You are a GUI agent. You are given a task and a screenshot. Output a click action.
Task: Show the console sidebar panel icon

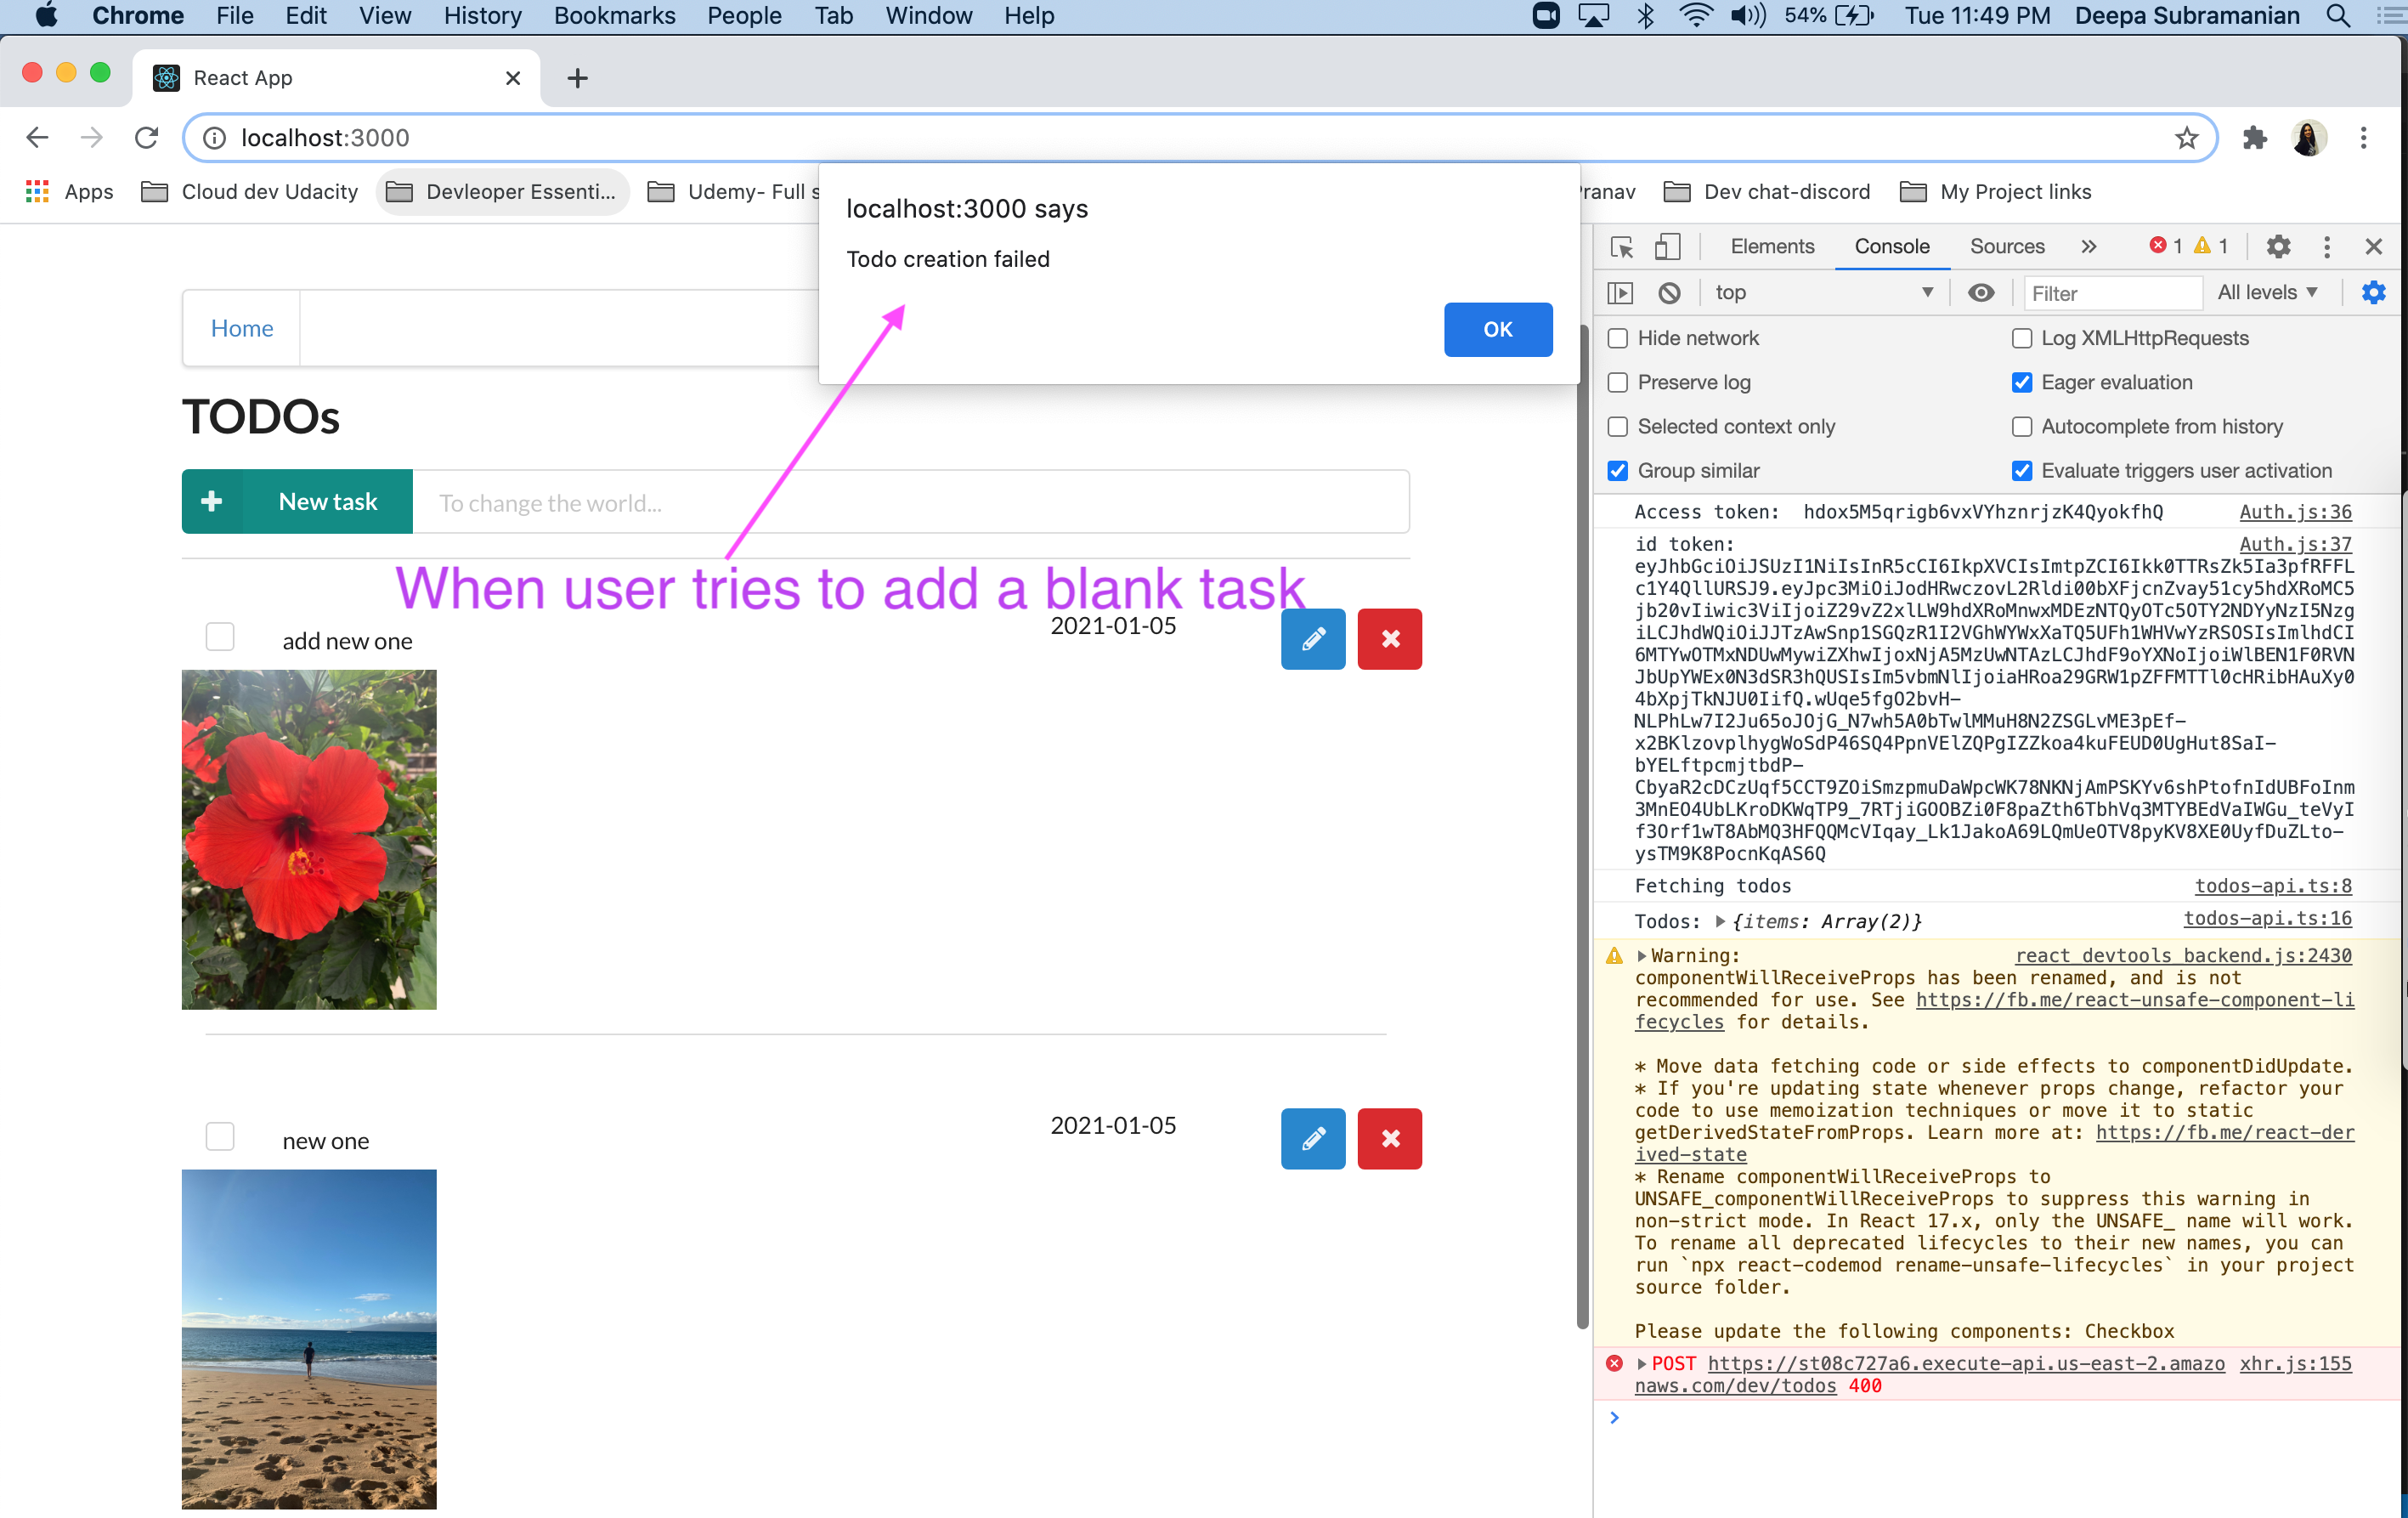point(1621,292)
